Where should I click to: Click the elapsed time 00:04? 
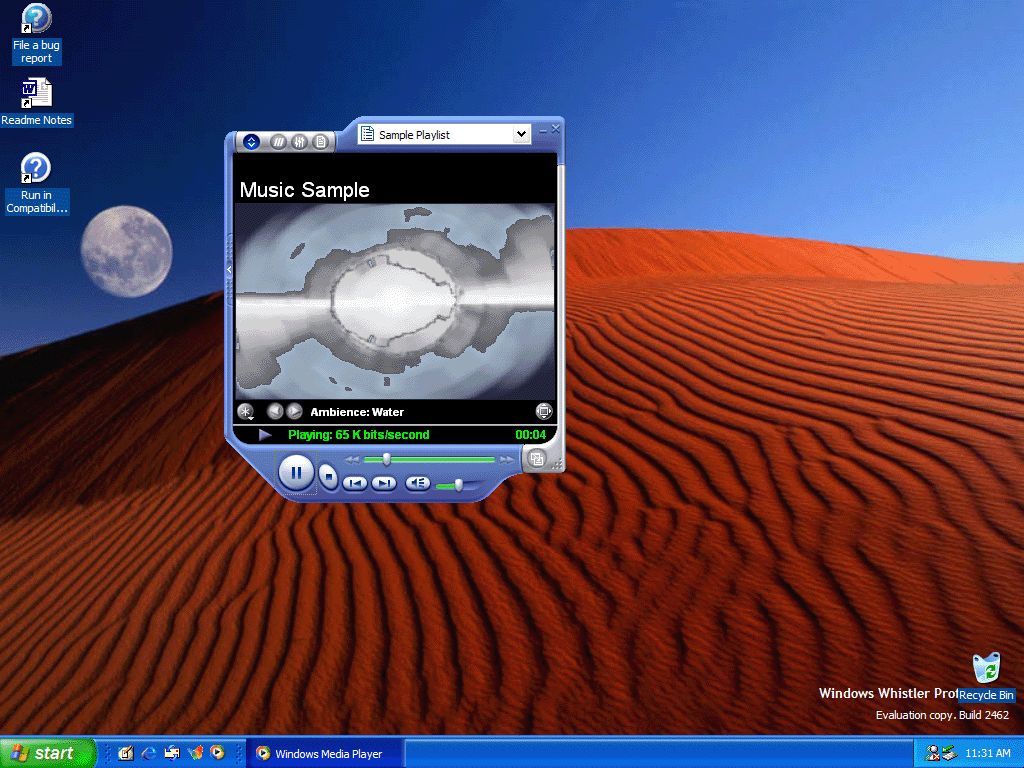click(x=530, y=435)
